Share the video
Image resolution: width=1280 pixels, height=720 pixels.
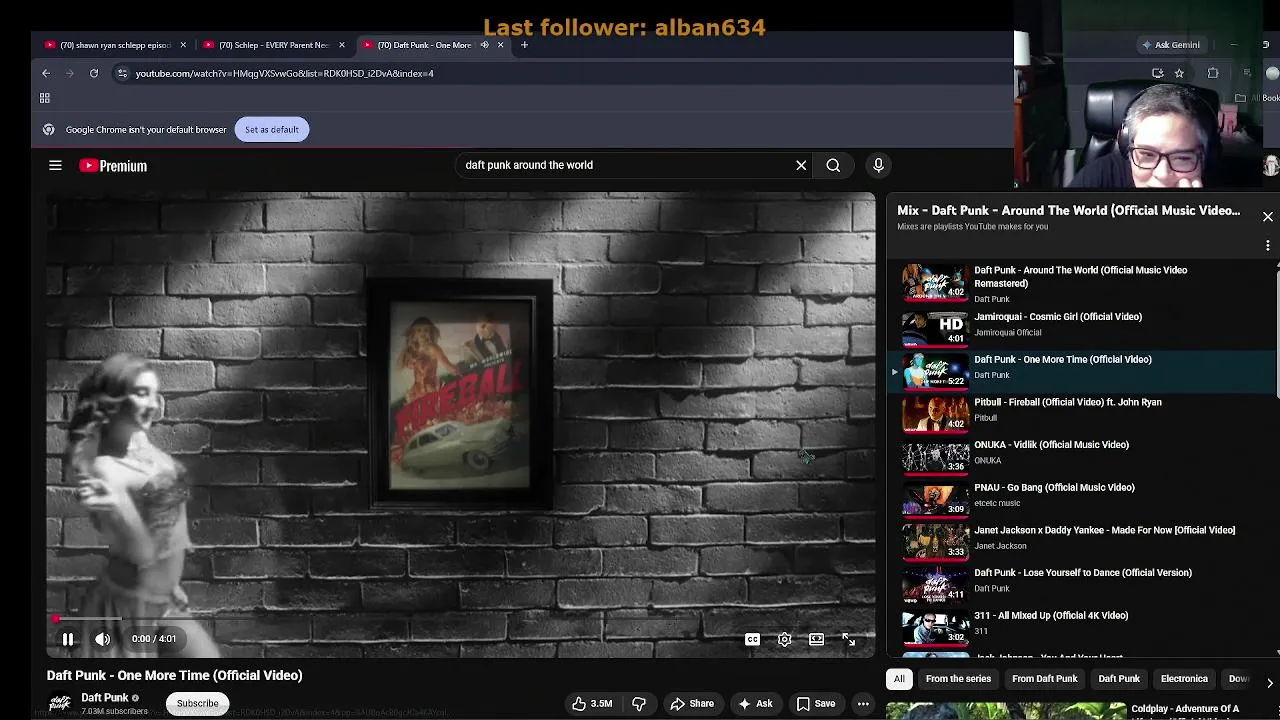692,704
